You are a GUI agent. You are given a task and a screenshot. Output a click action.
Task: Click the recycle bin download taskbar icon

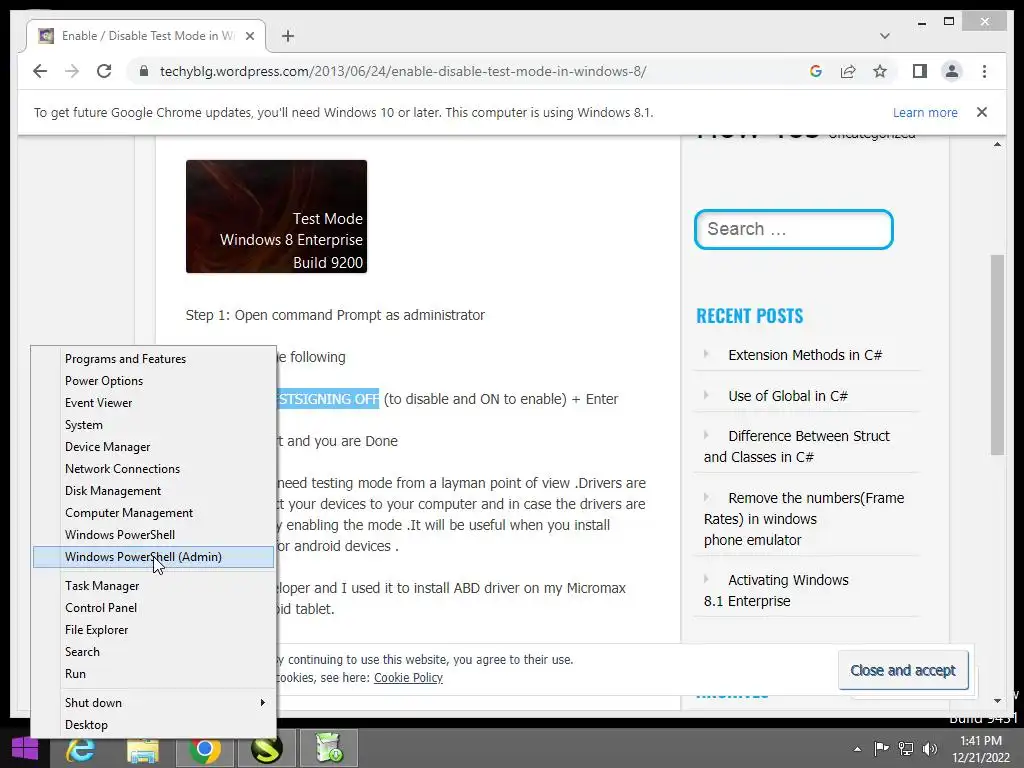pyautogui.click(x=328, y=749)
